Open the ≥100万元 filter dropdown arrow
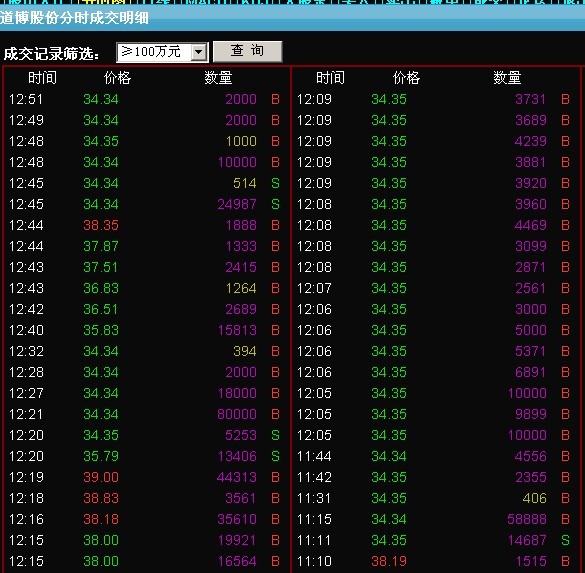 pyautogui.click(x=199, y=52)
